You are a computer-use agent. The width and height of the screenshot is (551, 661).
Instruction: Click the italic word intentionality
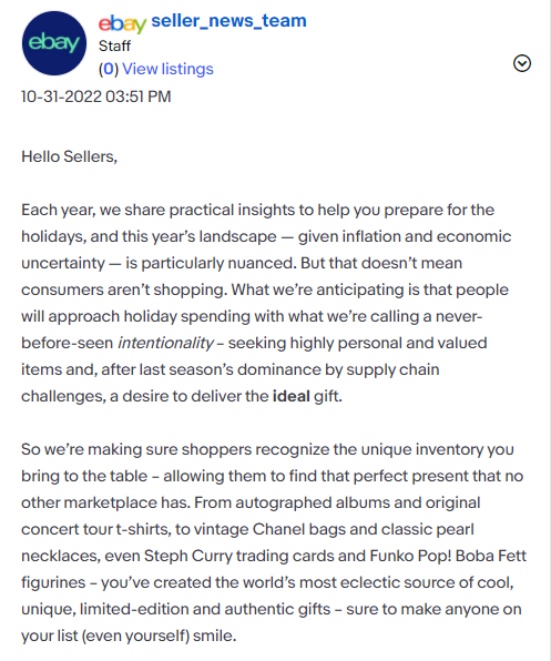click(x=165, y=343)
